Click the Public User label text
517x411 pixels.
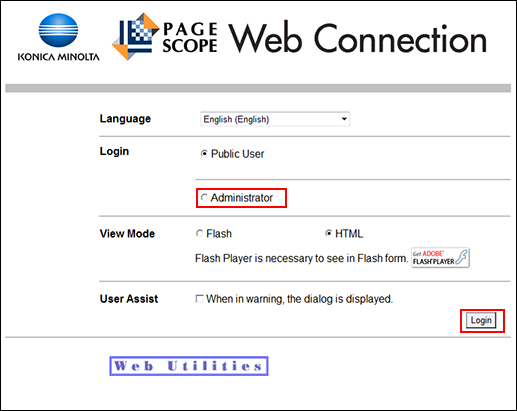[x=237, y=154]
